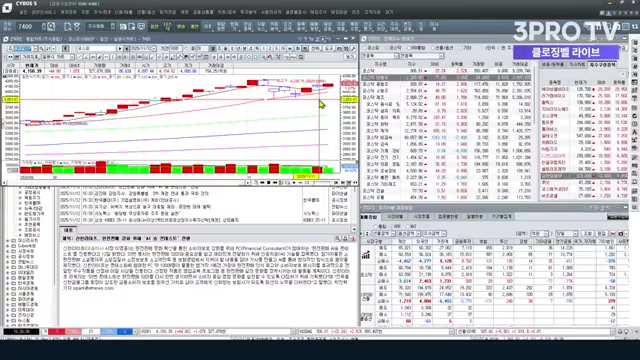Click bar chart icon in investor trading panel

(366, 255)
